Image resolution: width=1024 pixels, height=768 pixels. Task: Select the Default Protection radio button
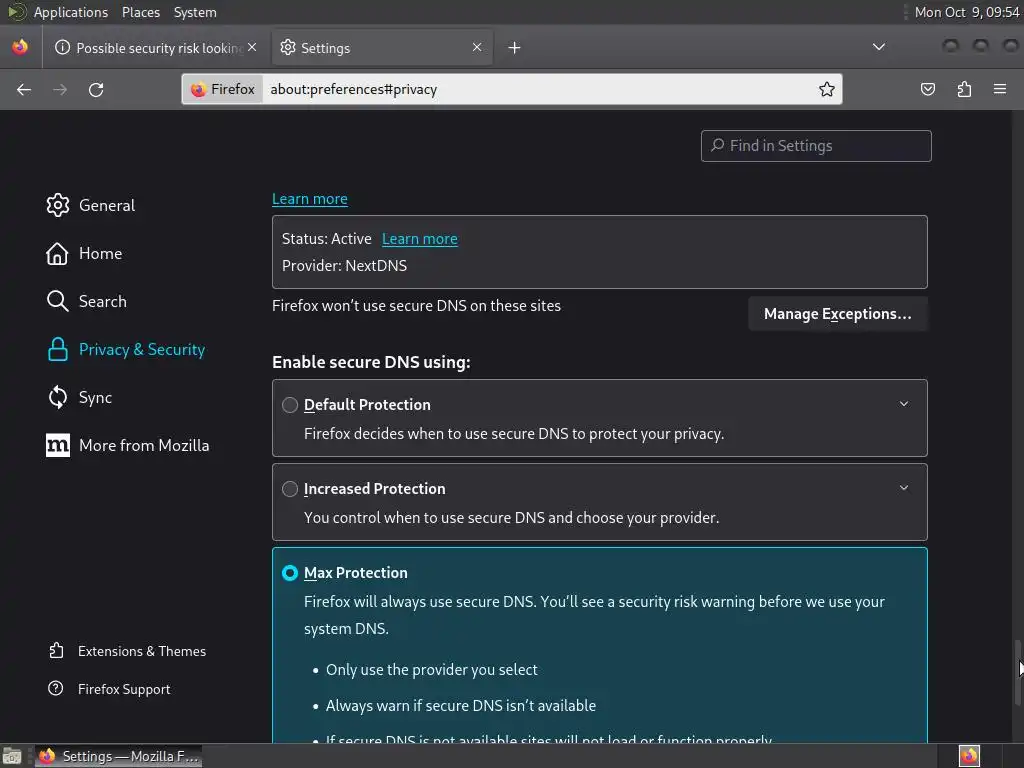tap(290, 405)
